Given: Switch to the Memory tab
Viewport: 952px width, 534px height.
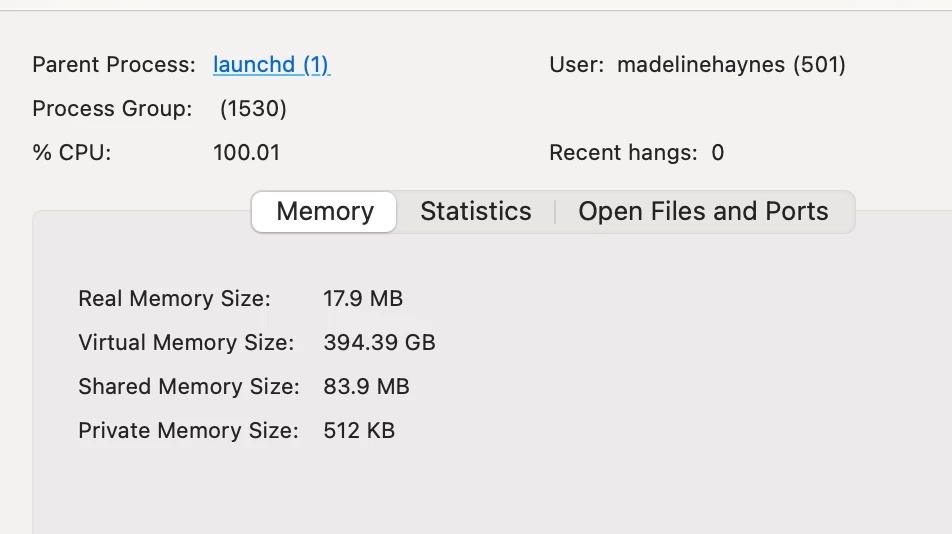Looking at the screenshot, I should [x=325, y=212].
